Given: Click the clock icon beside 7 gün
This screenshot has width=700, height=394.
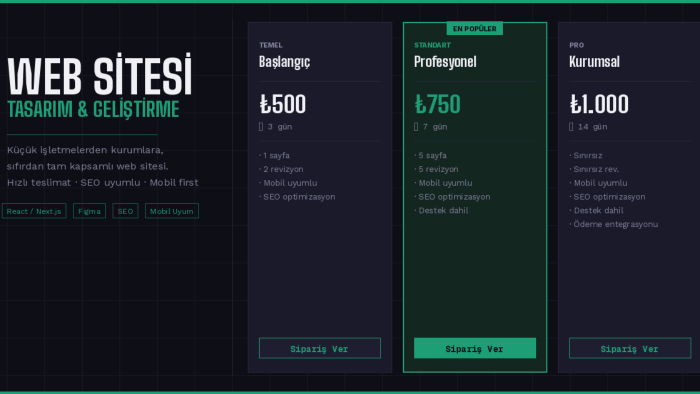Looking at the screenshot, I should (416, 127).
